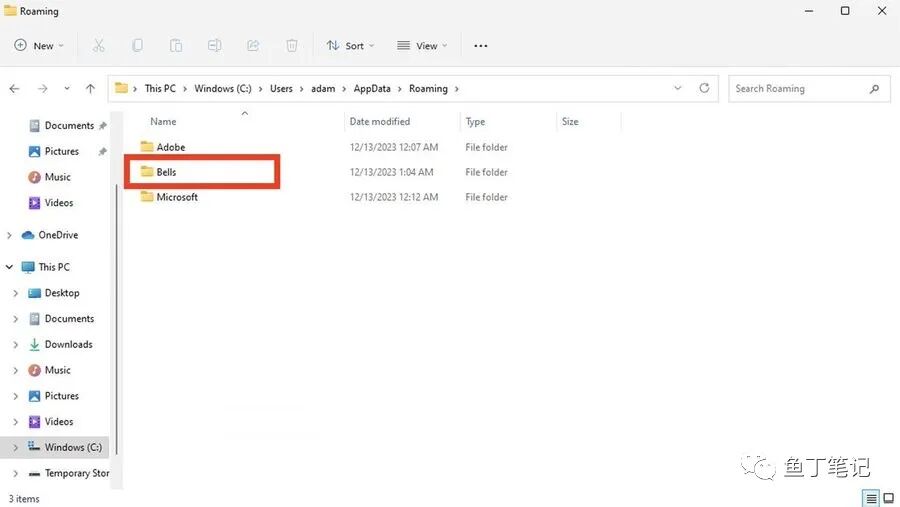900x507 pixels.
Task: Sort by Date modified column header
Action: coord(379,121)
